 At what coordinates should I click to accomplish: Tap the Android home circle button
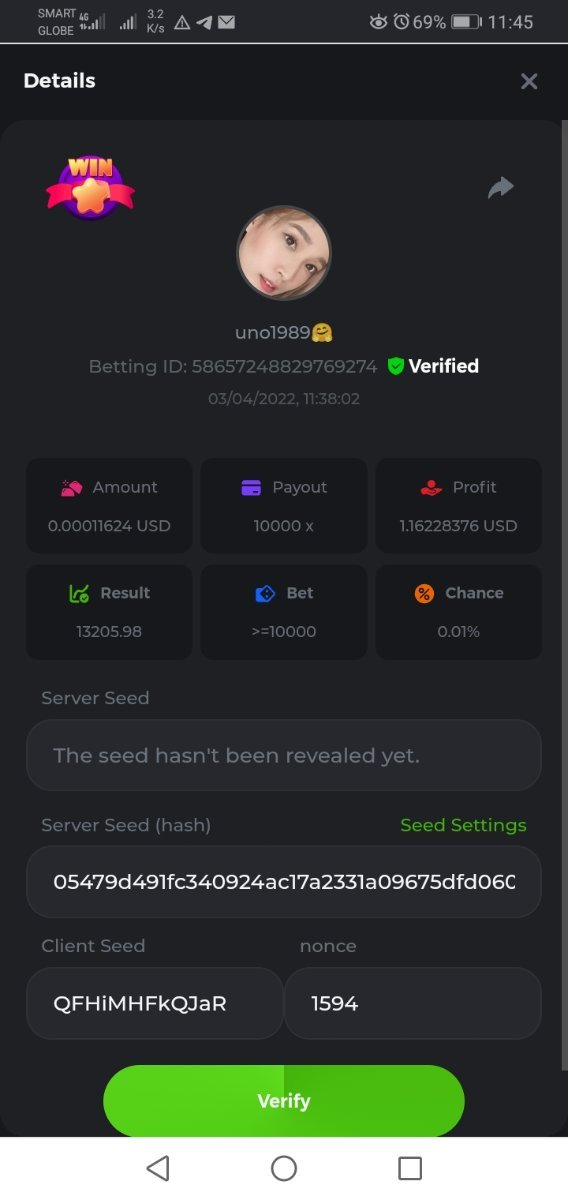pos(284,1168)
